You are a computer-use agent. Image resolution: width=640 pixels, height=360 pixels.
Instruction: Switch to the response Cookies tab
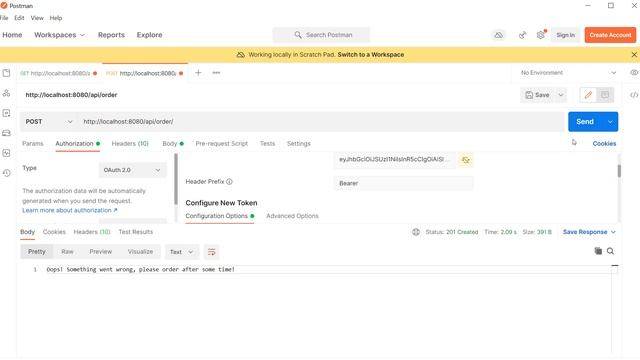point(54,232)
